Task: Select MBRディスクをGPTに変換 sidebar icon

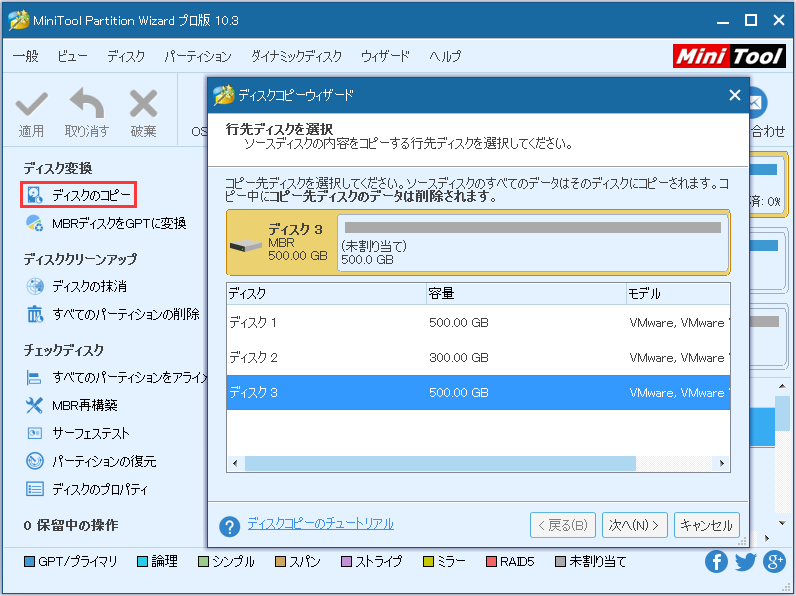Action: pos(35,223)
